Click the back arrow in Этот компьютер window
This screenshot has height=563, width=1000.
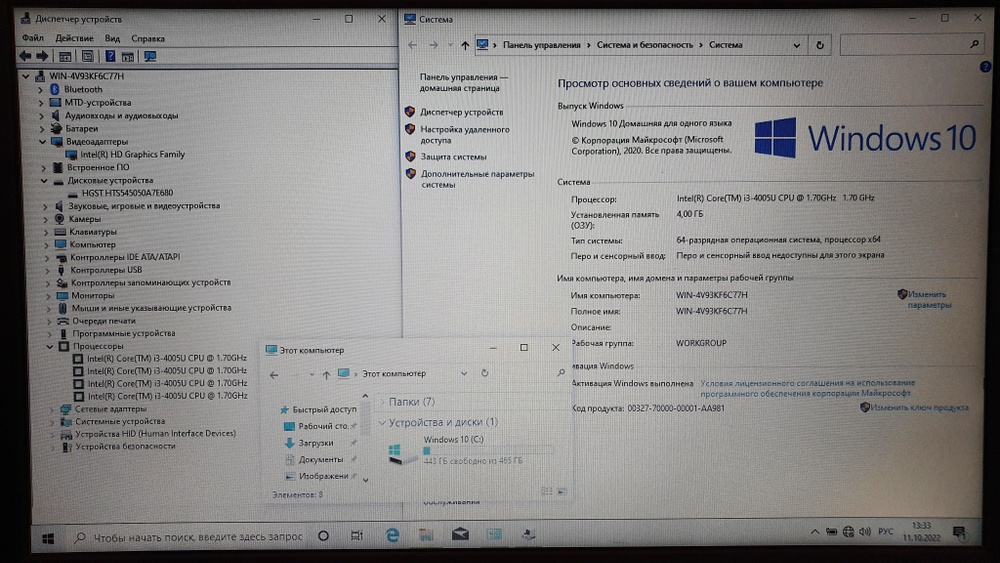pyautogui.click(x=274, y=375)
